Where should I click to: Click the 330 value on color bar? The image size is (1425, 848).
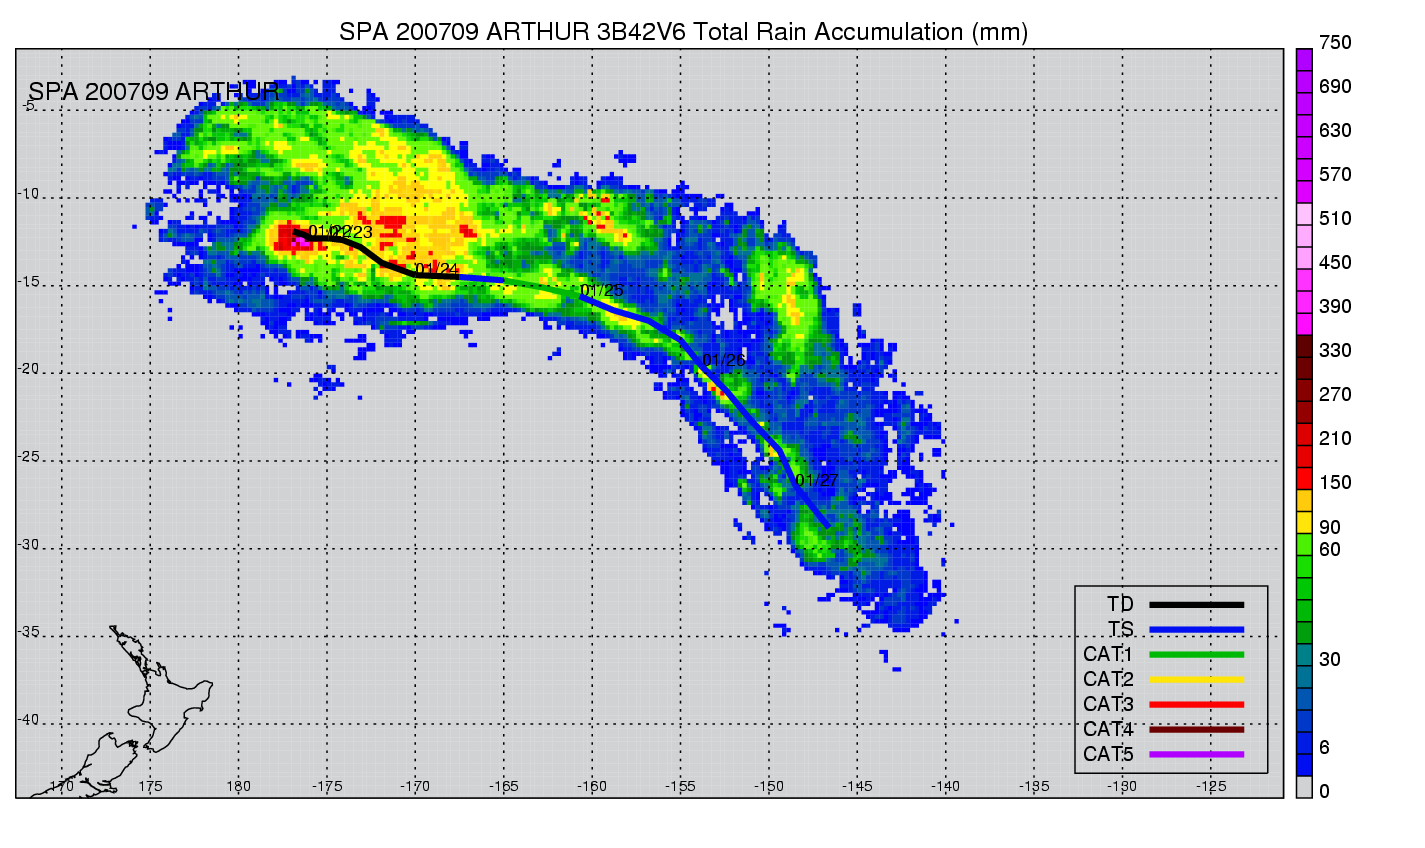[x=1335, y=351]
